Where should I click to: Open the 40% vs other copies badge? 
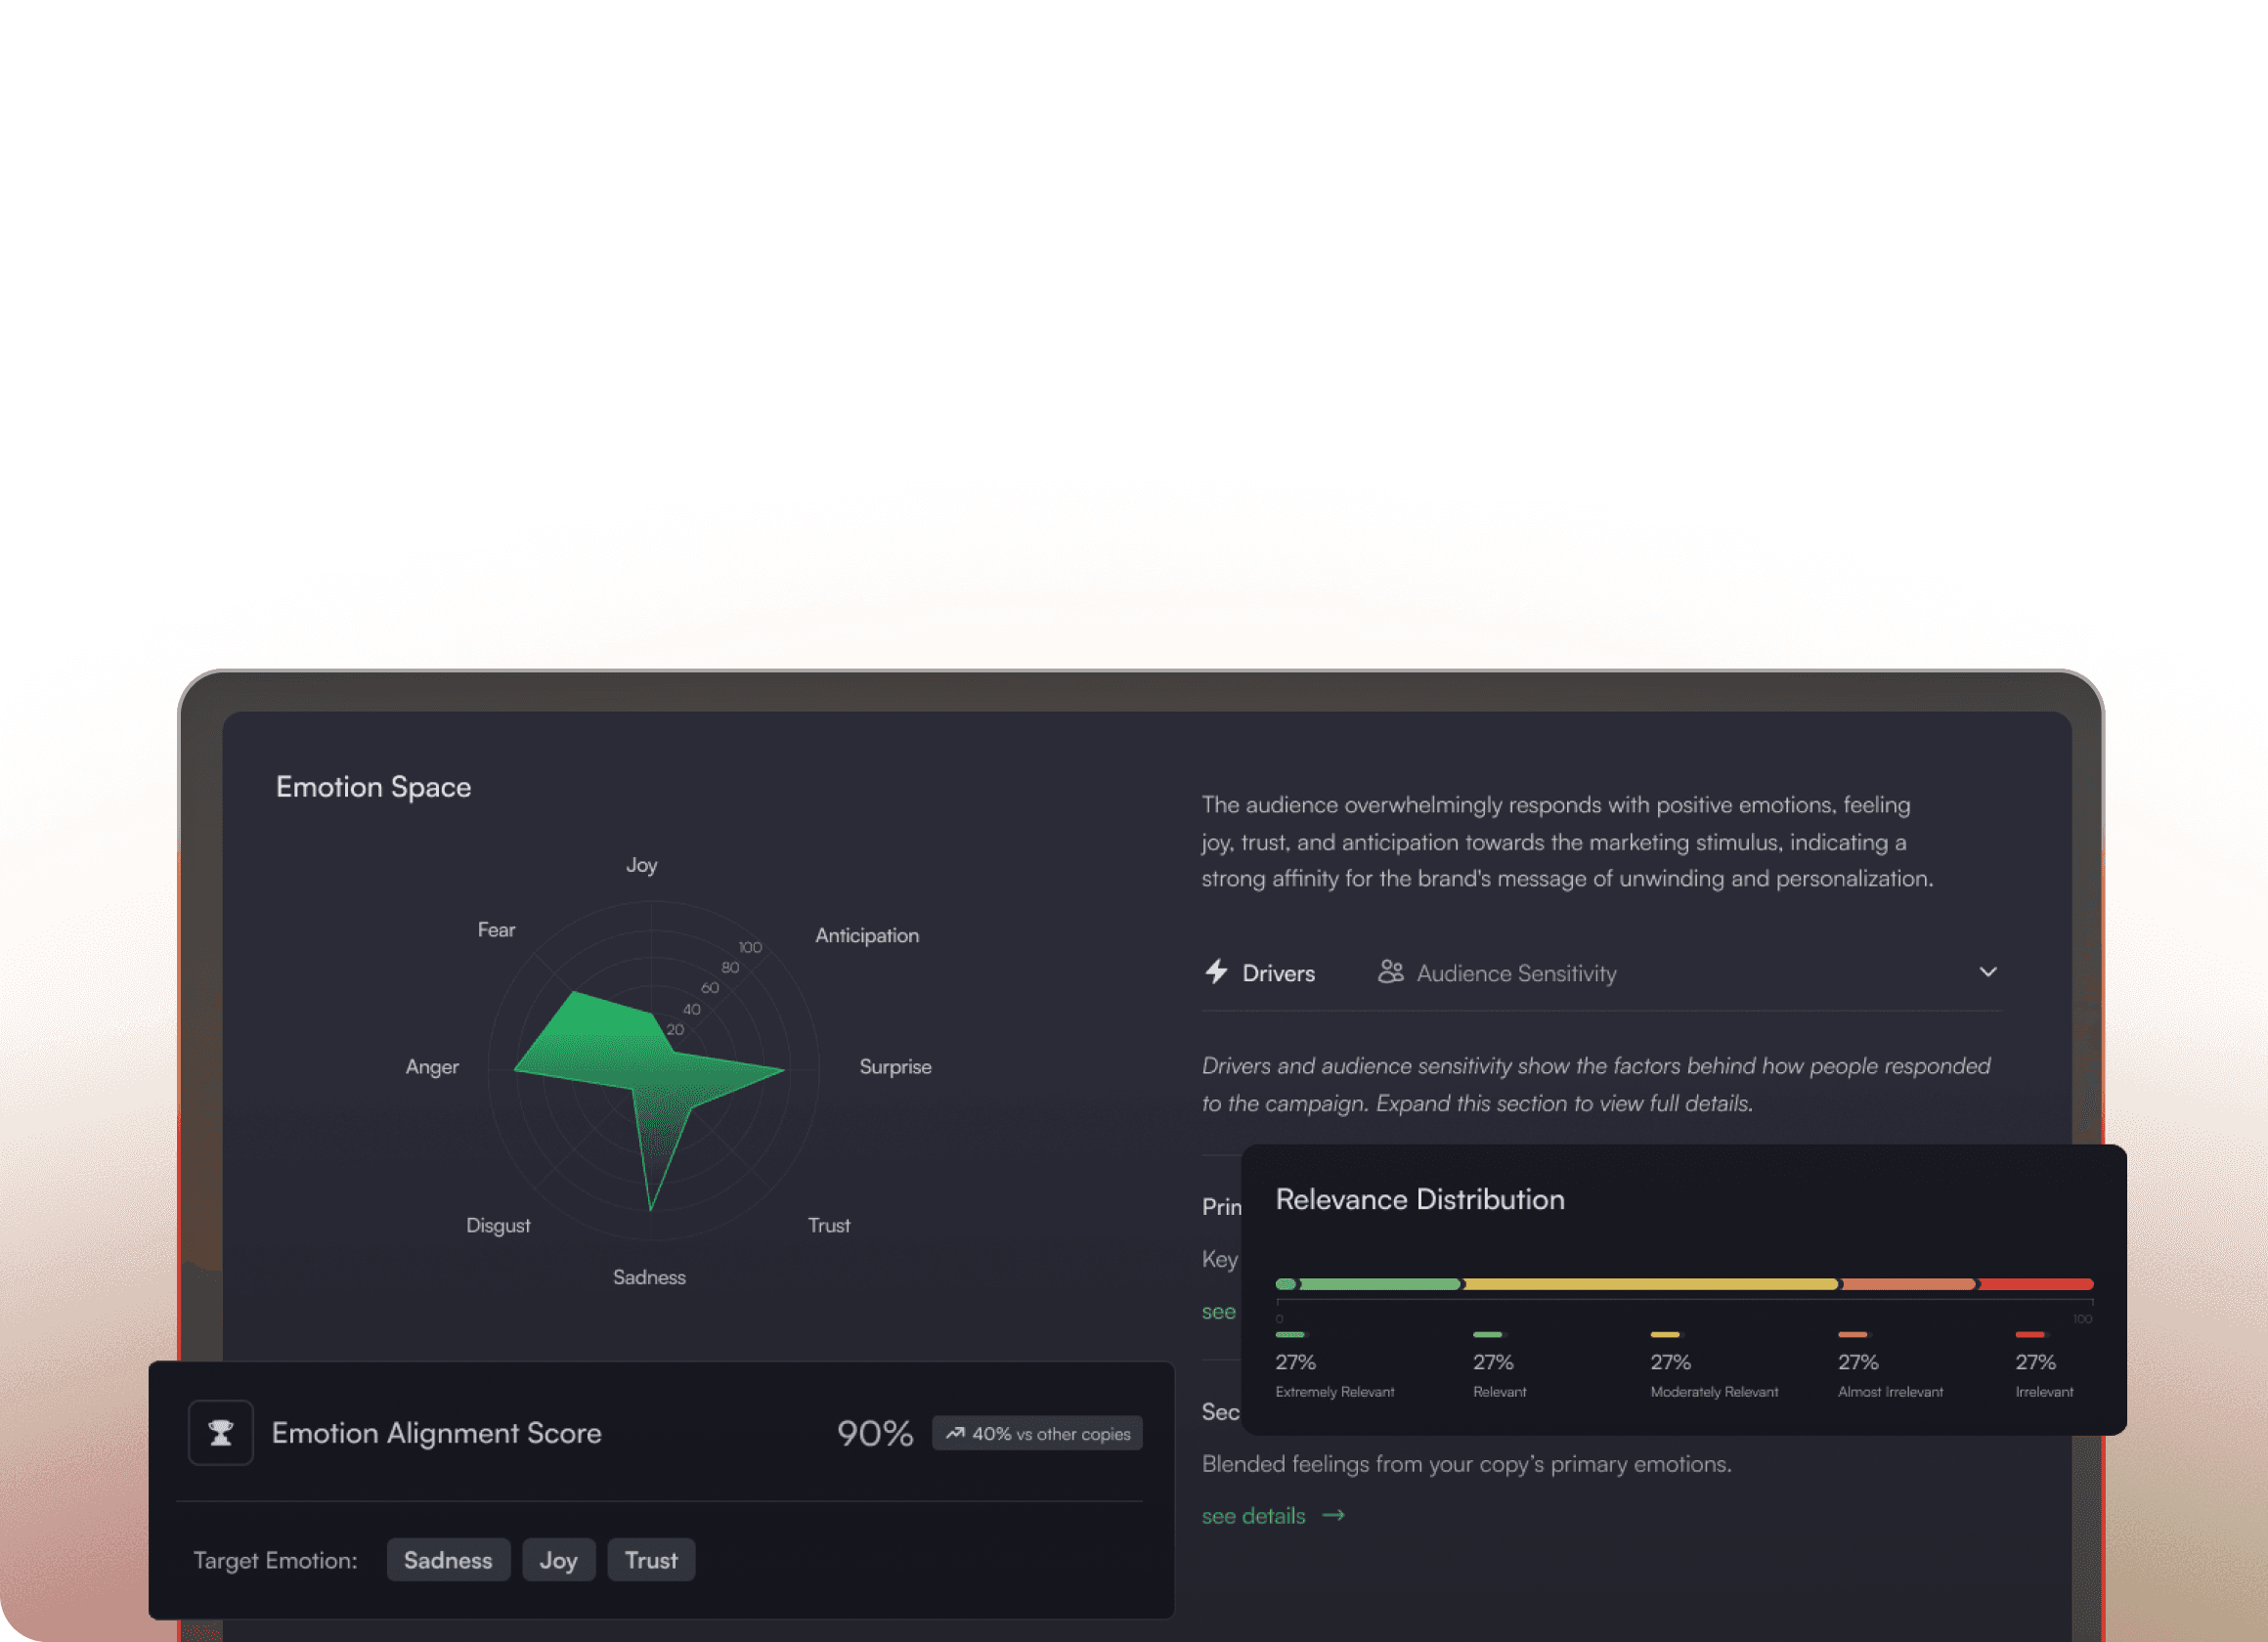click(x=1037, y=1433)
